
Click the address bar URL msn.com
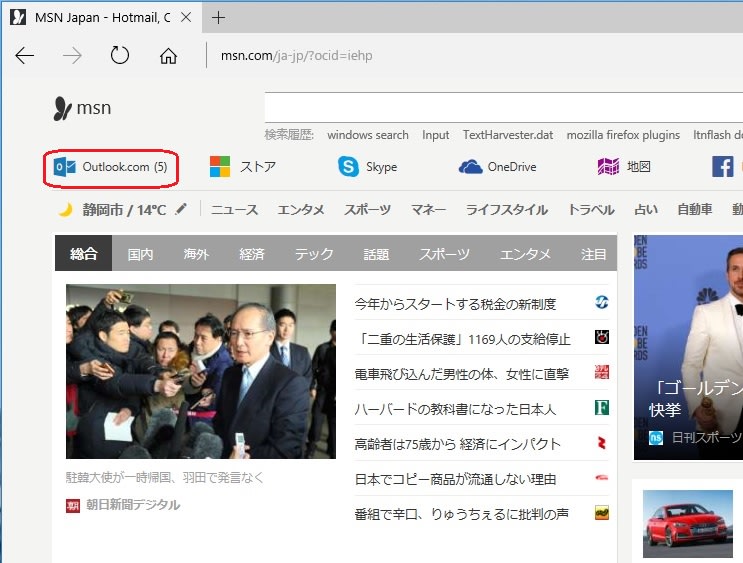click(297, 55)
